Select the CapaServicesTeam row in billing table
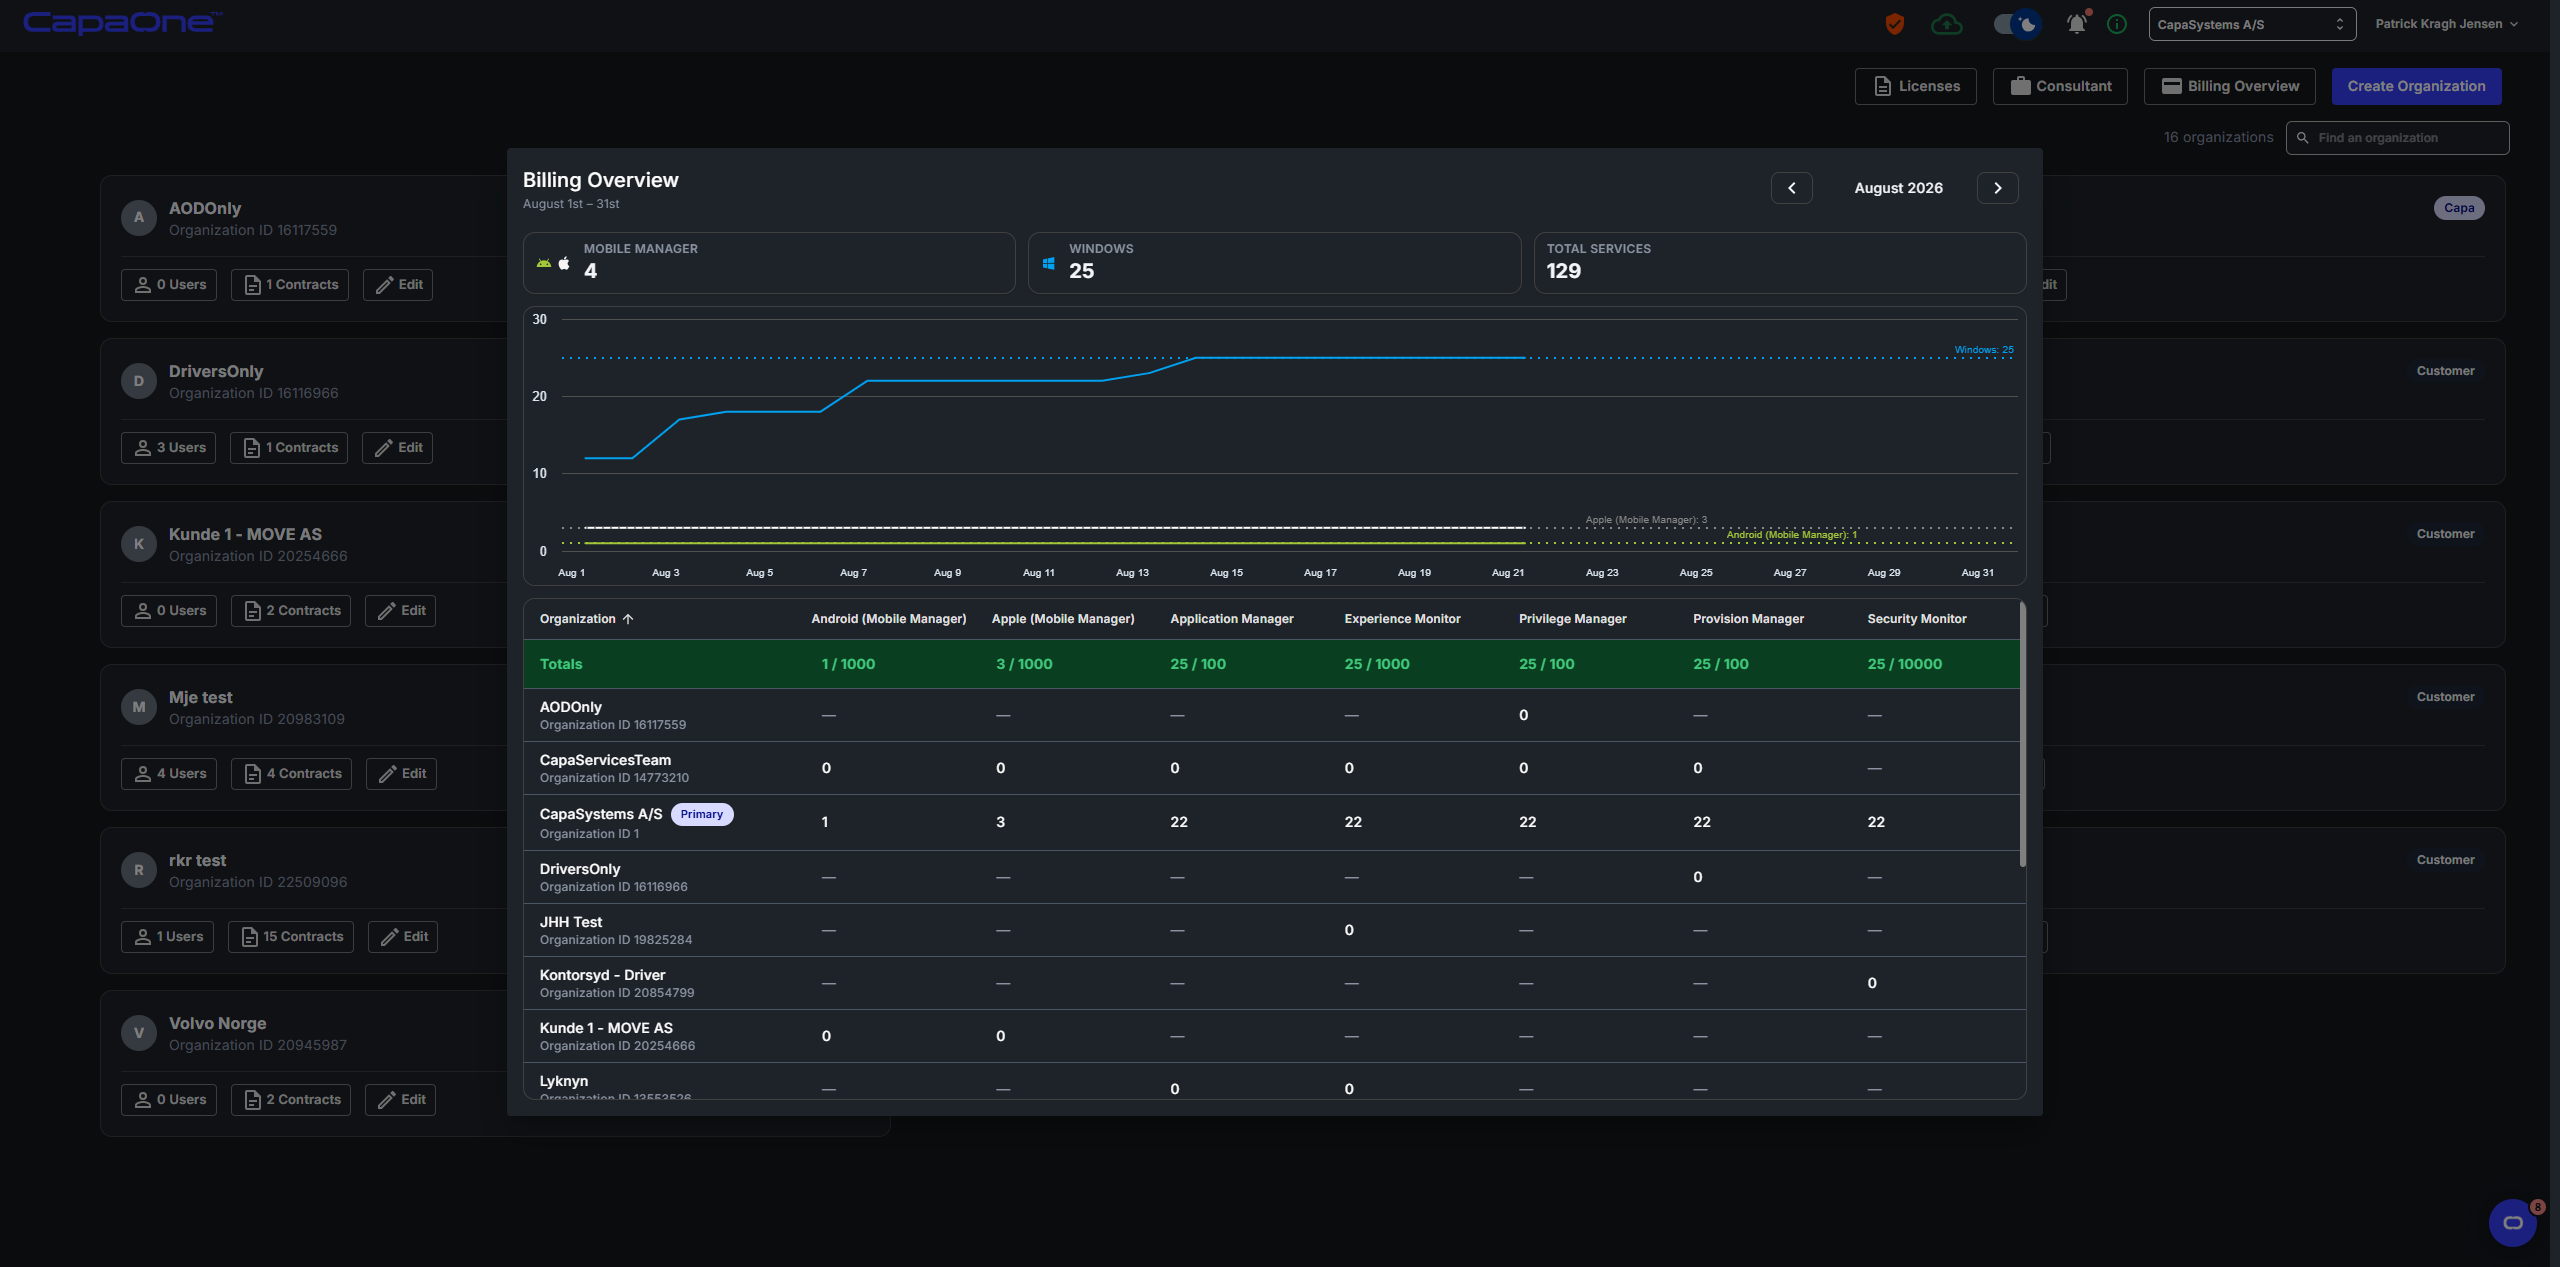The image size is (2560, 1267). [1271, 768]
